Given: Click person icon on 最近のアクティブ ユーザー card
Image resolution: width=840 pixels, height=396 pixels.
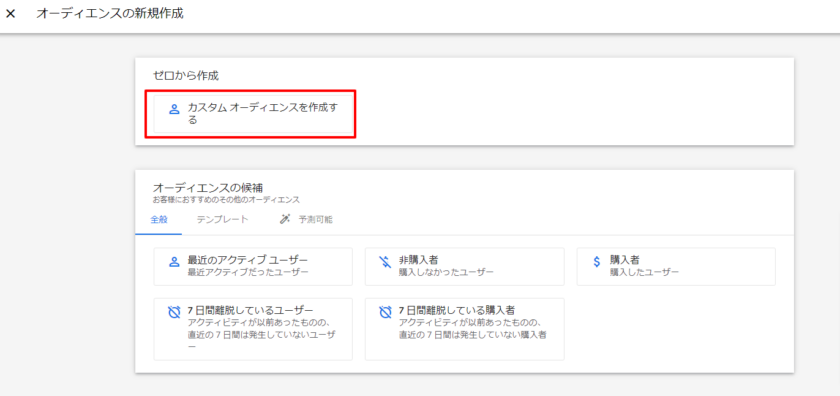Looking at the screenshot, I should (174, 262).
